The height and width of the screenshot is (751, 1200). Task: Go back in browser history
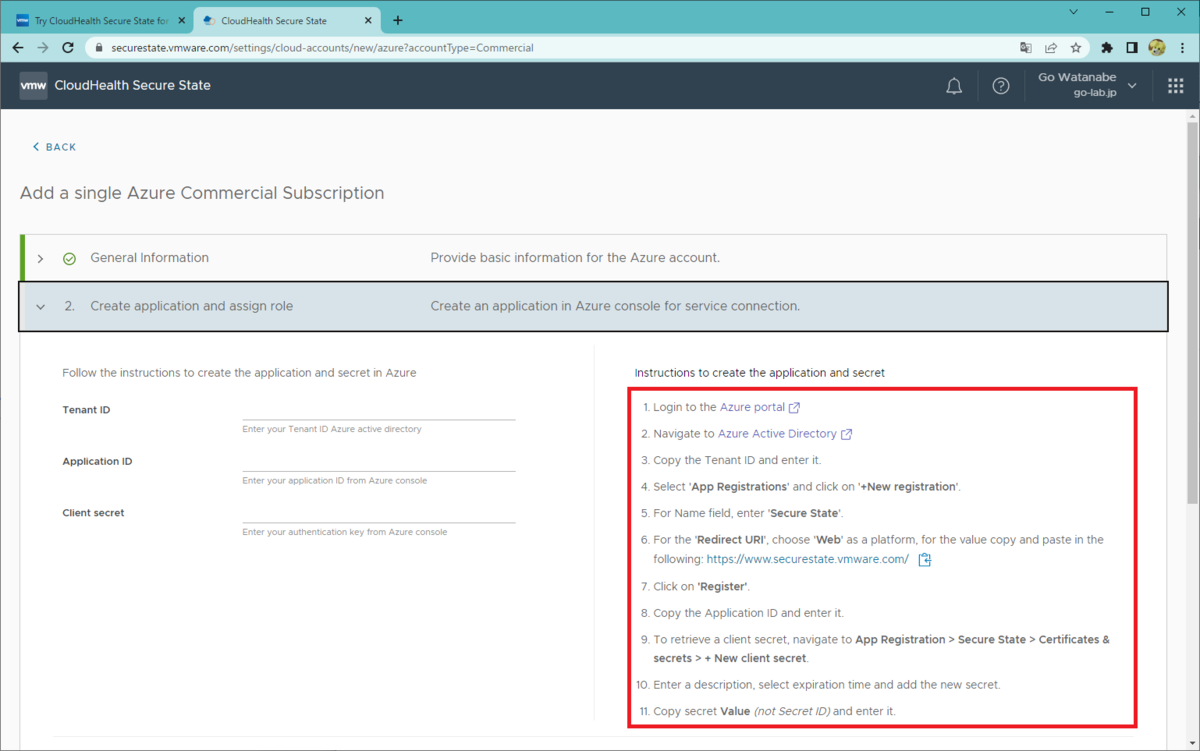tap(18, 47)
